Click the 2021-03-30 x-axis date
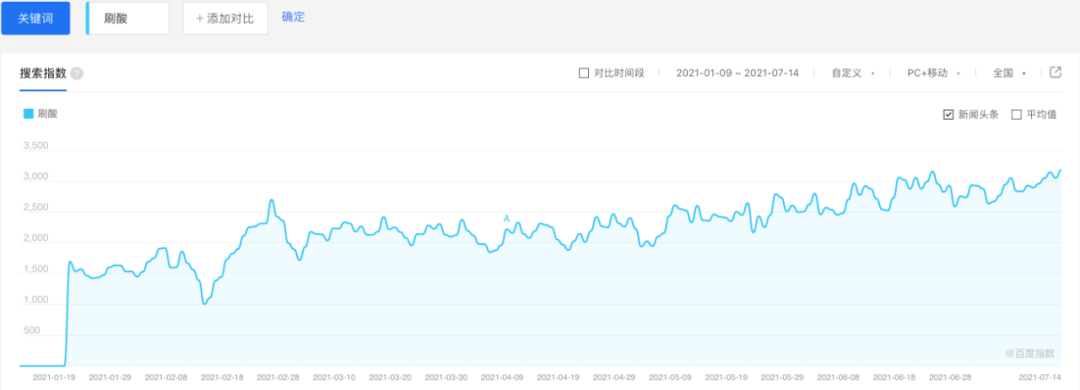The image size is (1080, 390). (446, 378)
